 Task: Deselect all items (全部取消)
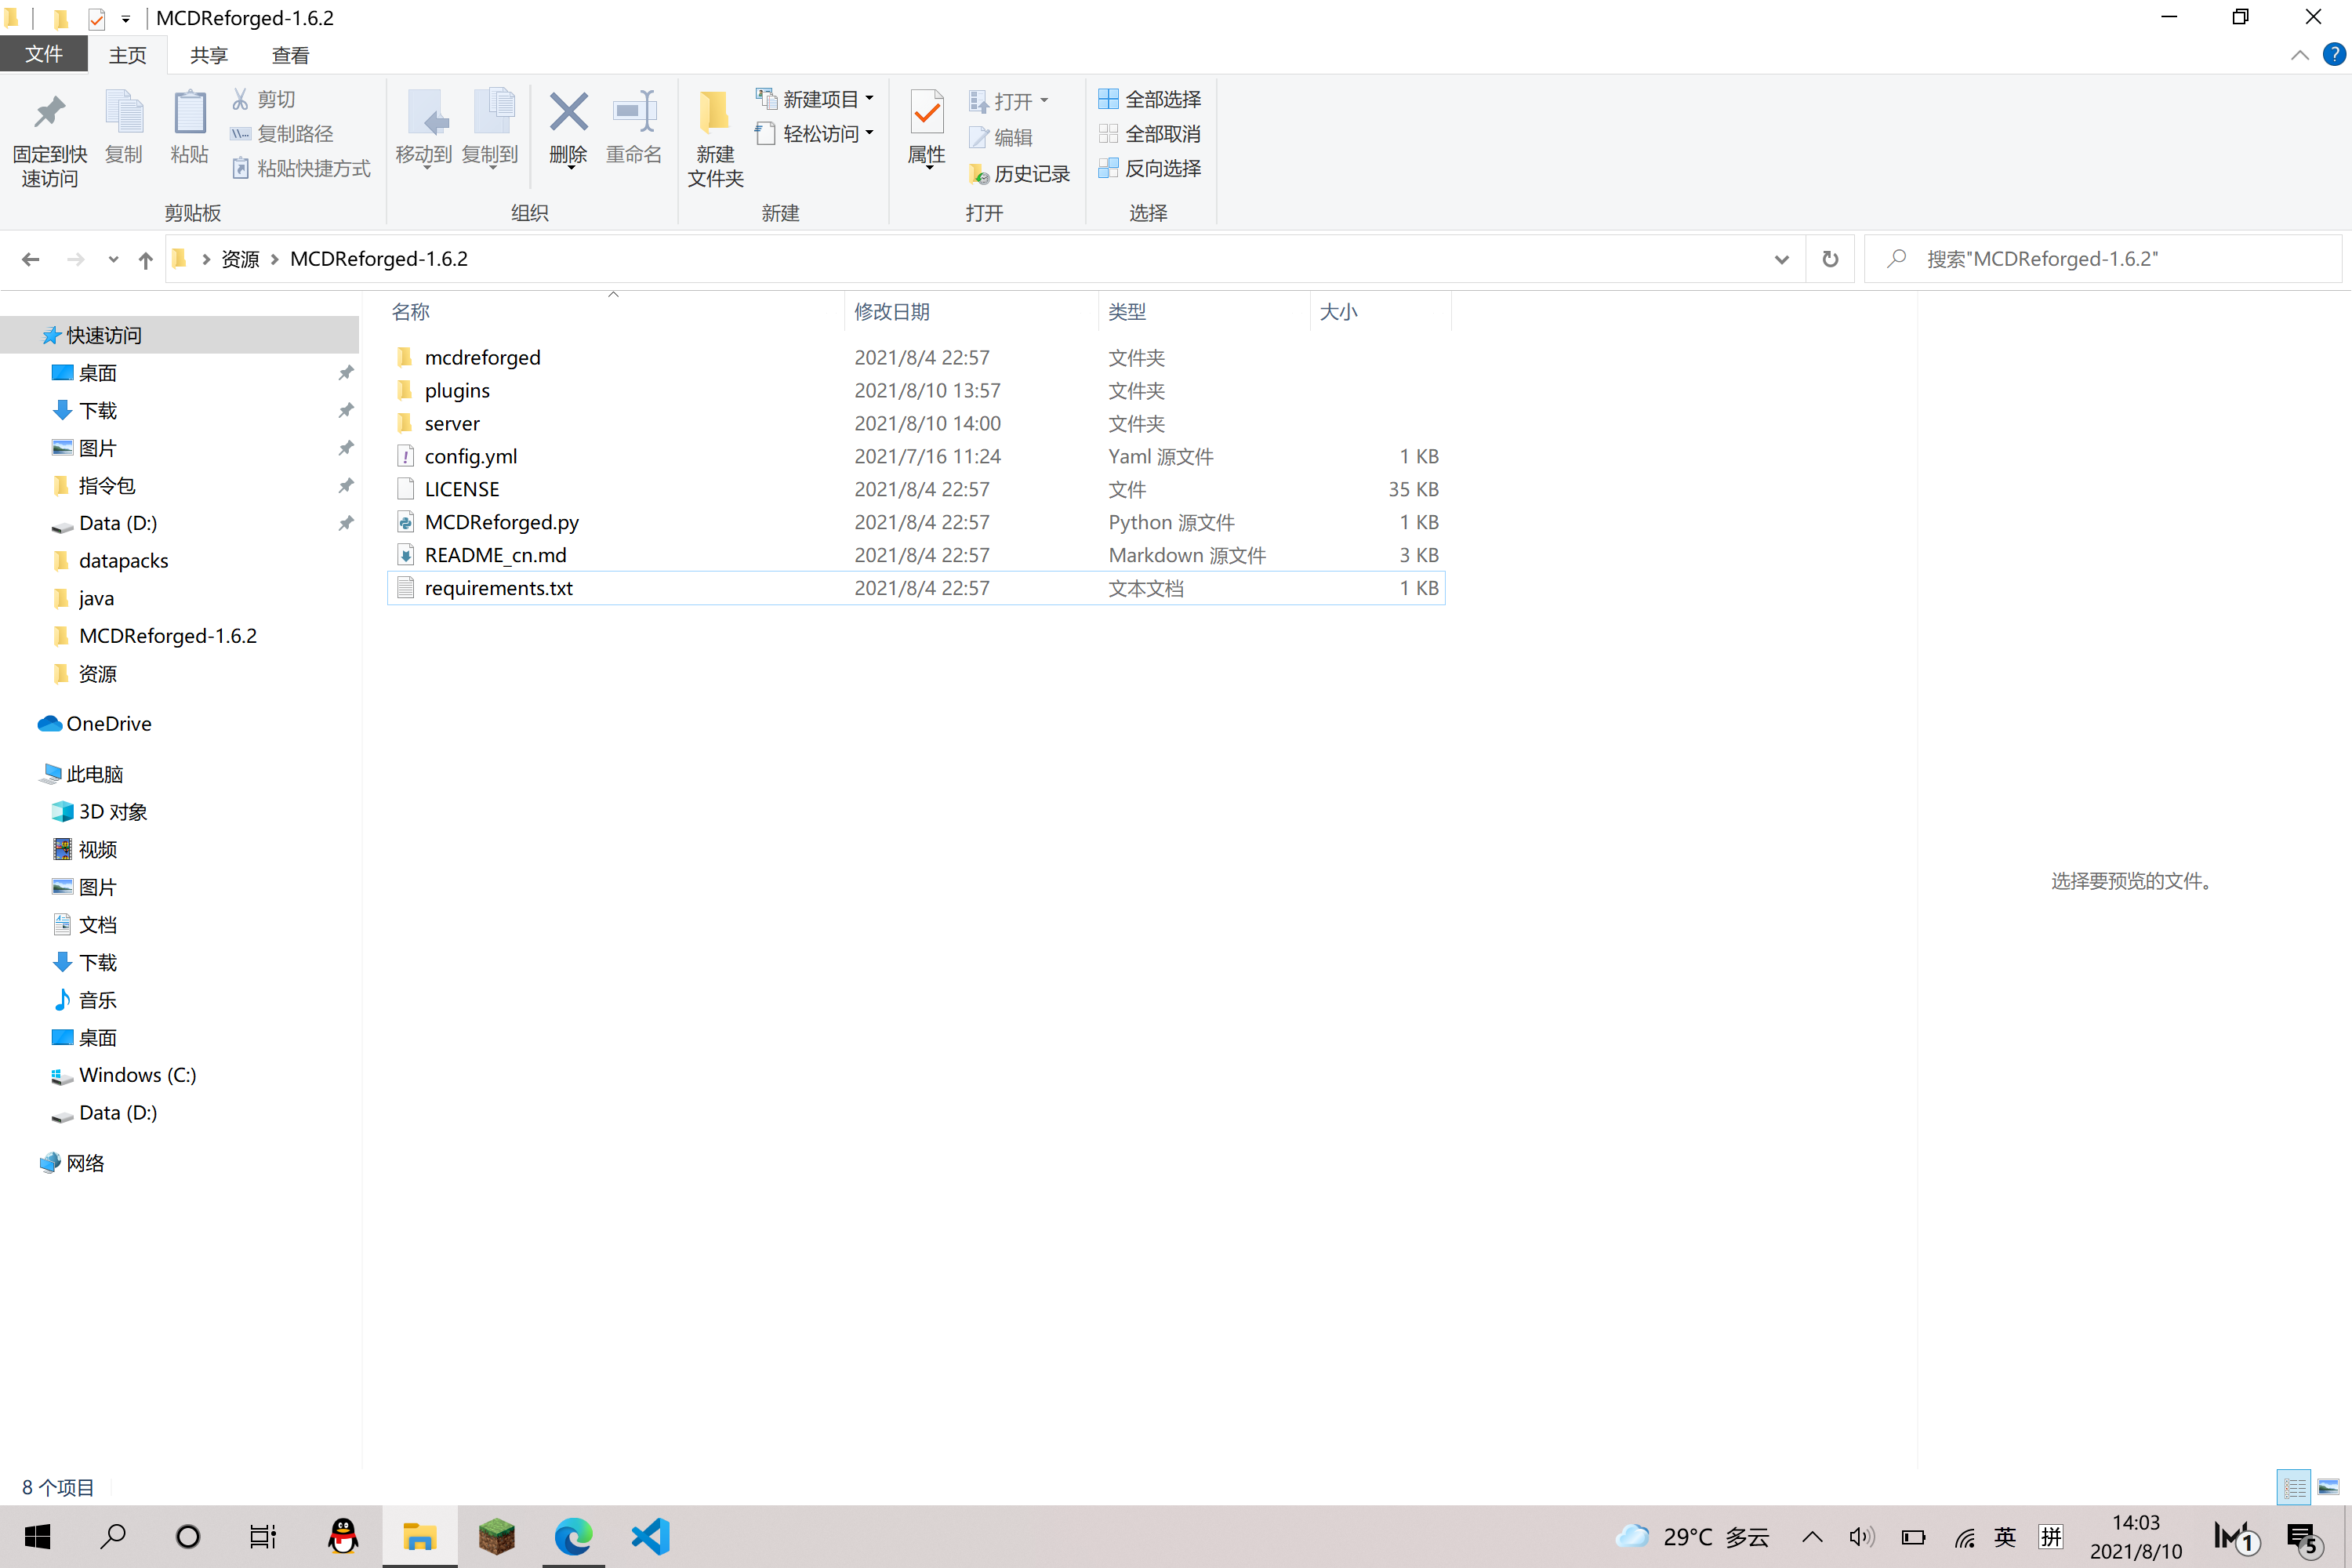(1150, 133)
